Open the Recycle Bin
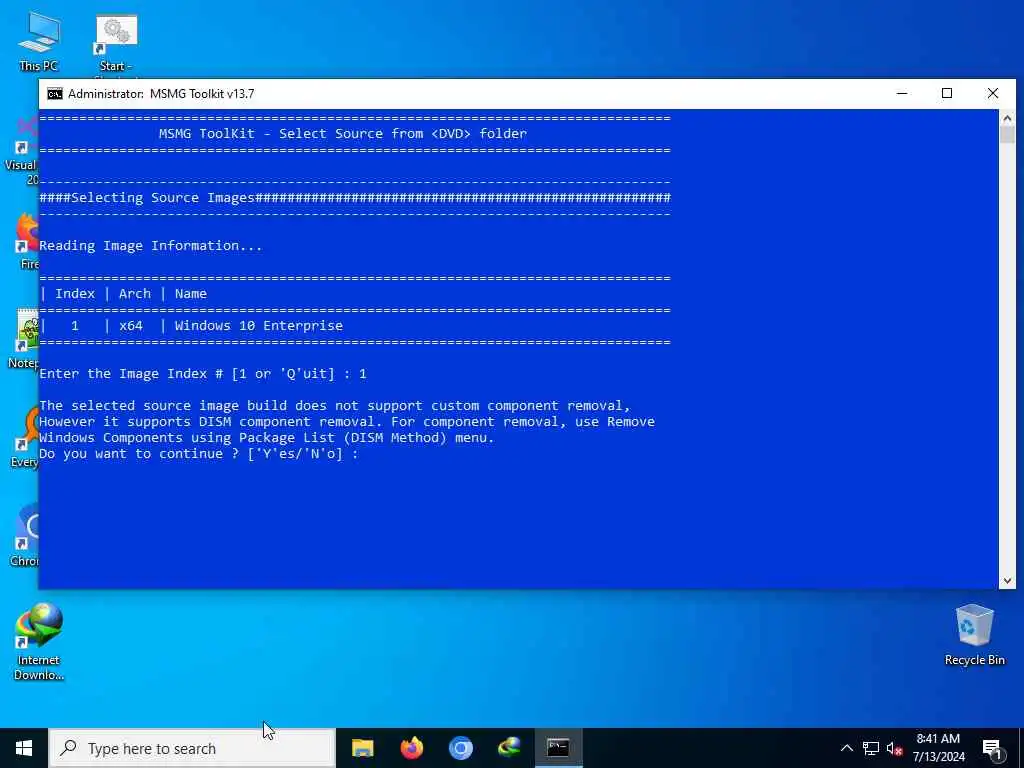This screenshot has width=1024, height=768. 974,635
